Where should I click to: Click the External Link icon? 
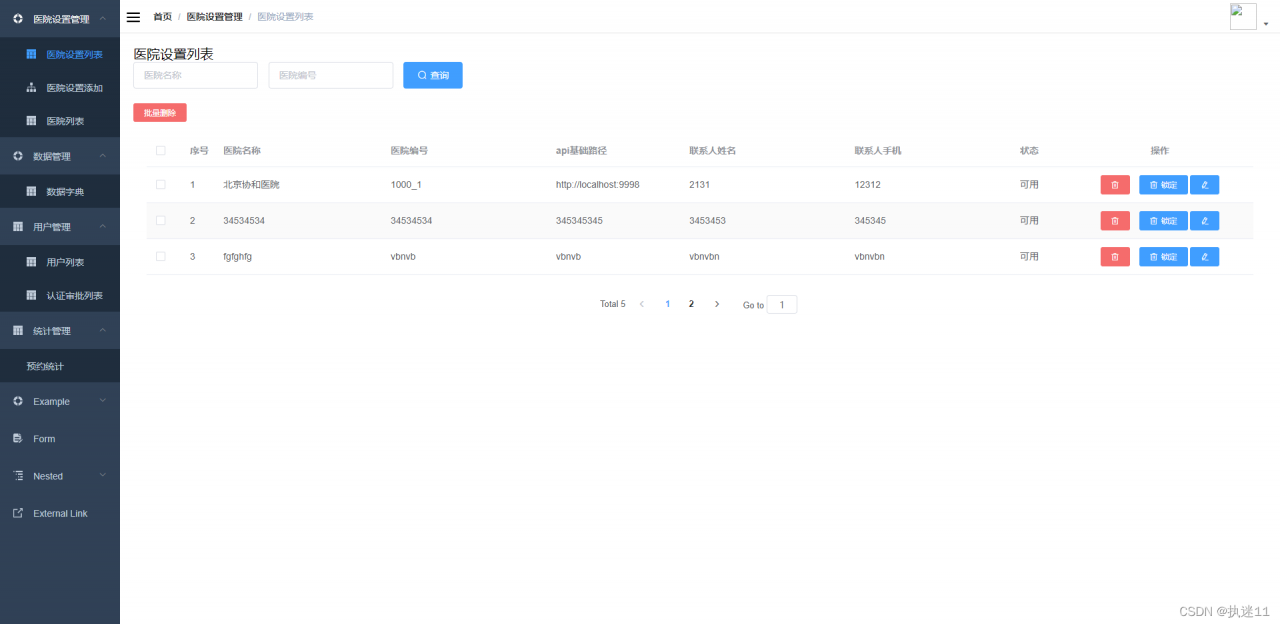tap(18, 513)
